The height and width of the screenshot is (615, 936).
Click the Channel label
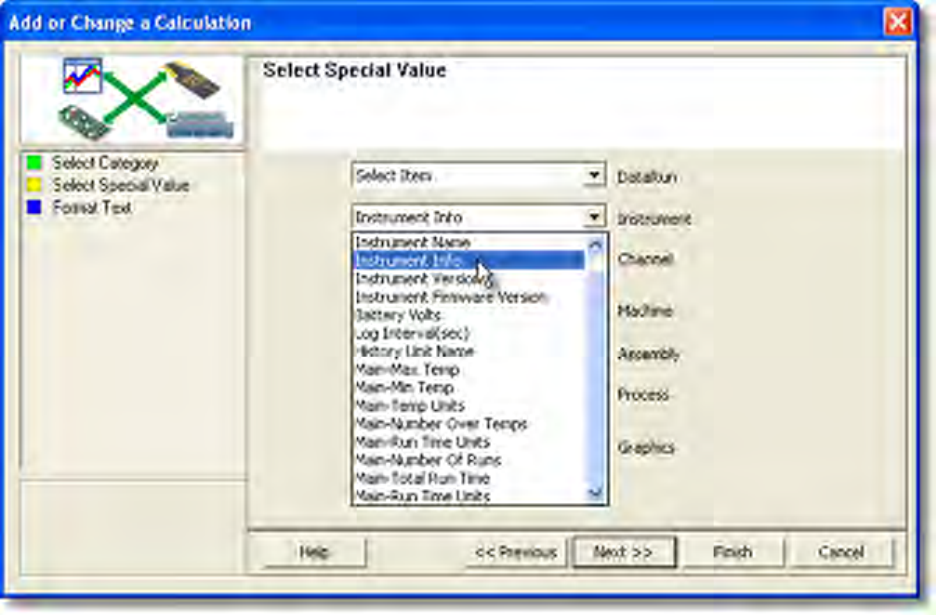pos(645,259)
